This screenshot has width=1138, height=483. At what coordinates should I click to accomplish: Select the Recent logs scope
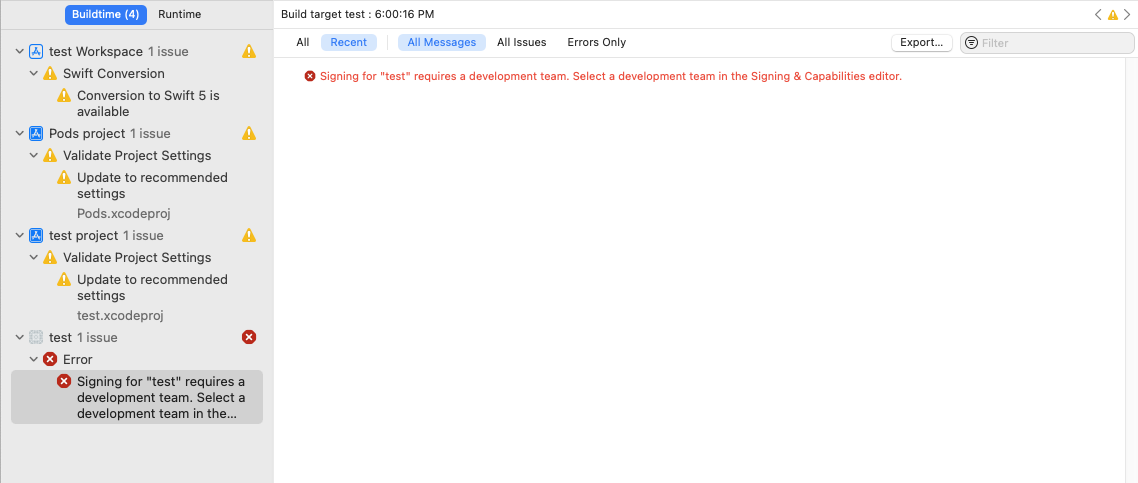click(x=349, y=42)
